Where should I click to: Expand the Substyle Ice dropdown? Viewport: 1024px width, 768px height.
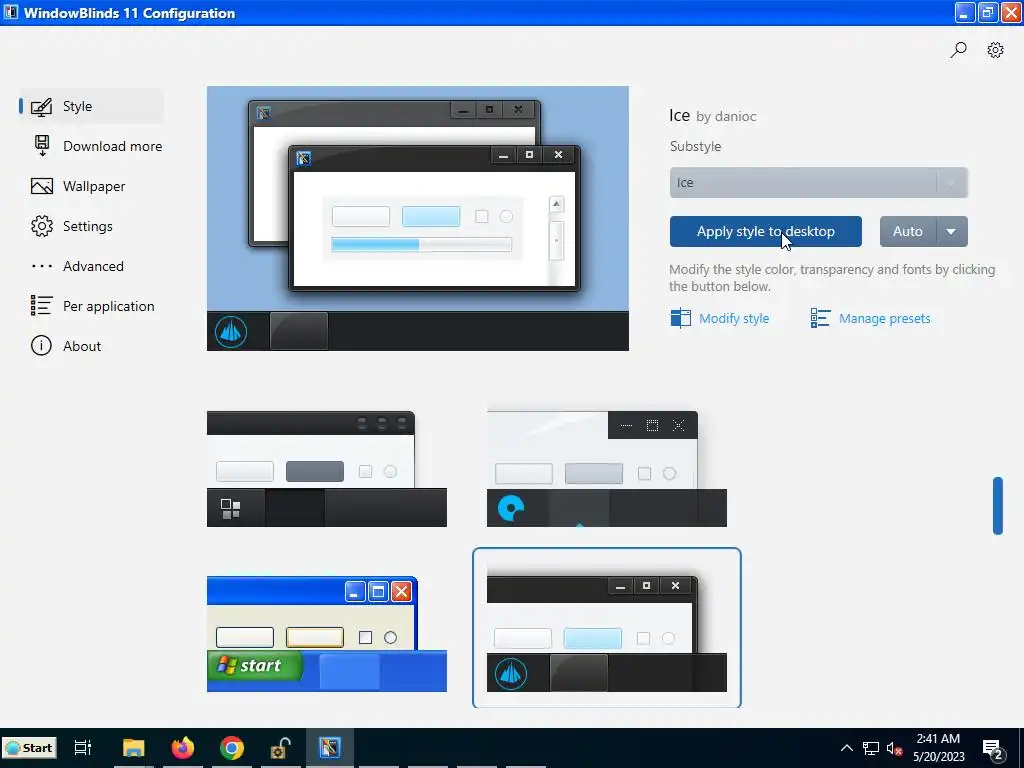point(818,183)
